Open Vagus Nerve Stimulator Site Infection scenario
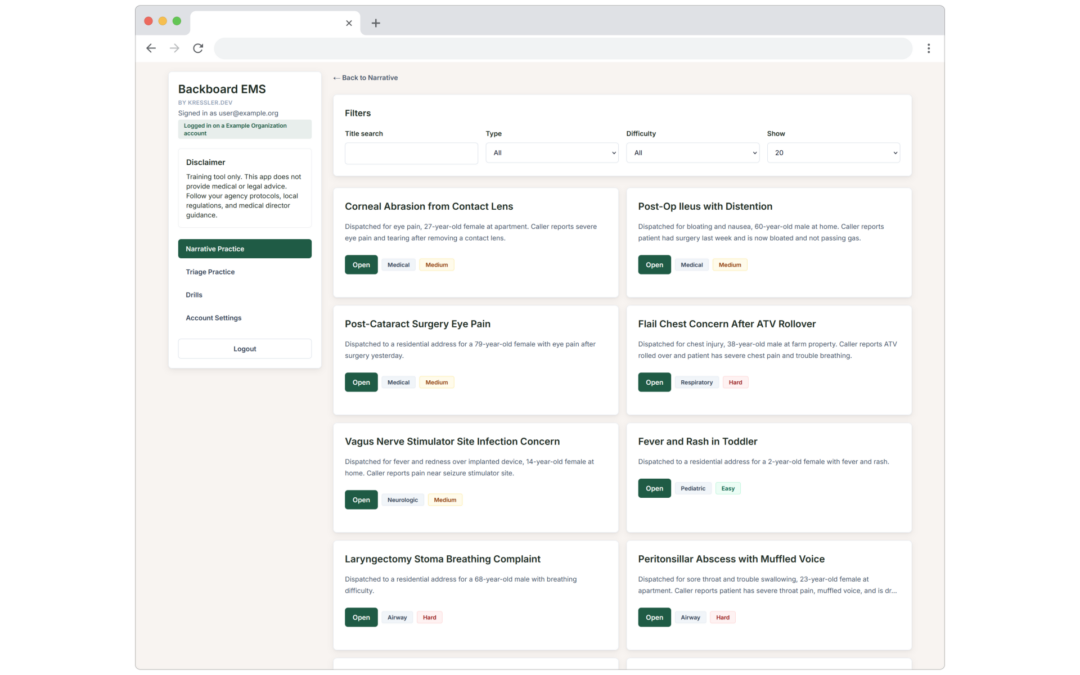 361,500
